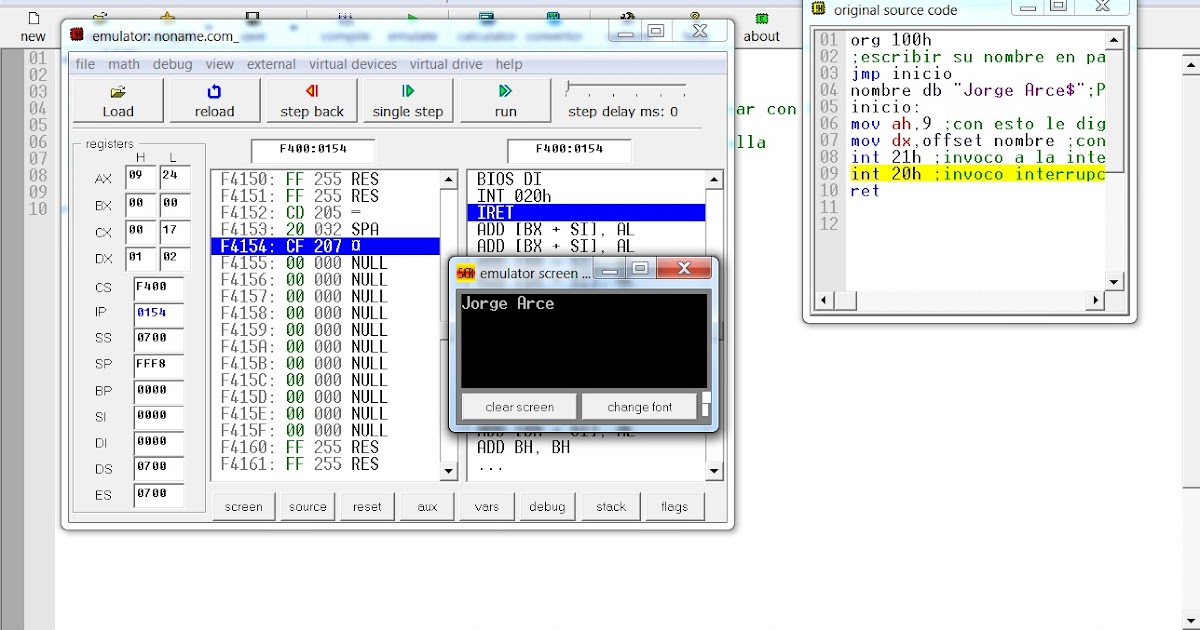Screen dimensions: 1200x630
Task: Click the CS register field
Action: [159, 288]
